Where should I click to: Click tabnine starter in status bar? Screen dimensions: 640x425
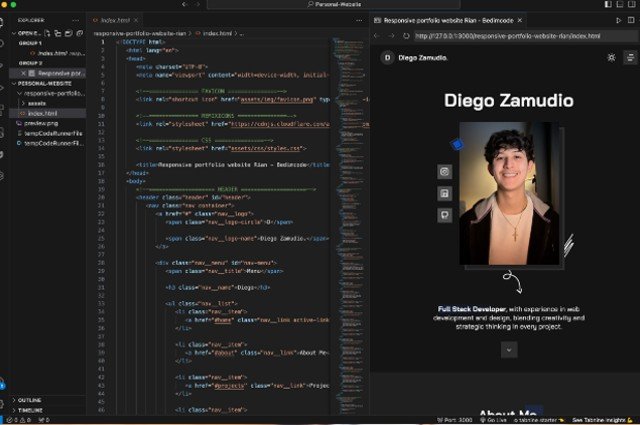pos(539,420)
